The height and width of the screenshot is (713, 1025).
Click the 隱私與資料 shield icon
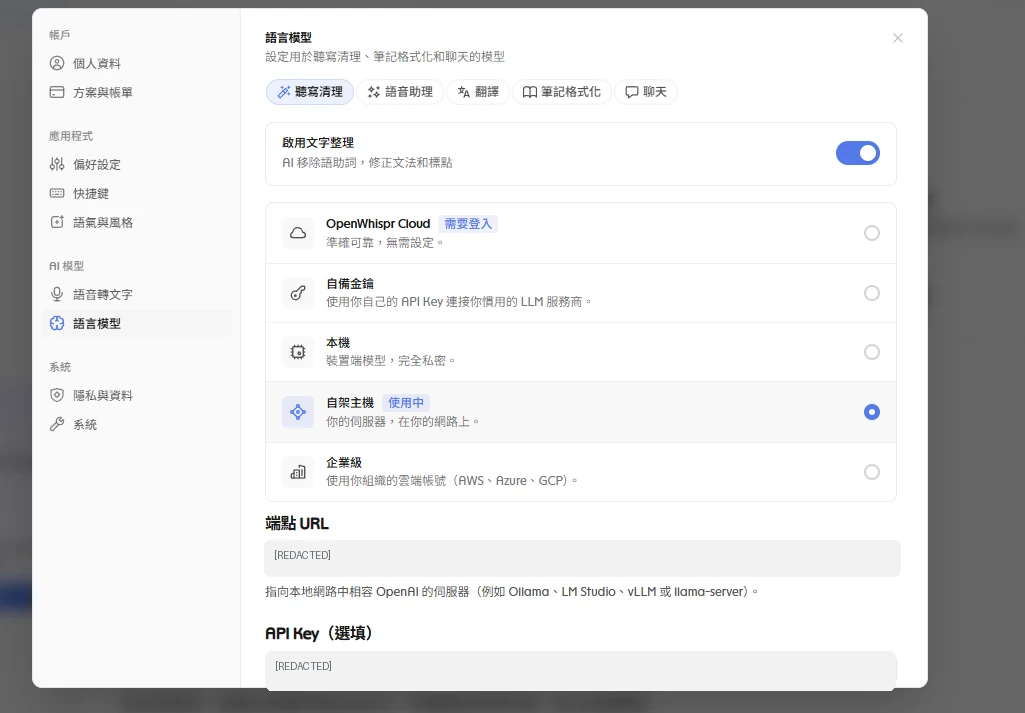point(57,395)
